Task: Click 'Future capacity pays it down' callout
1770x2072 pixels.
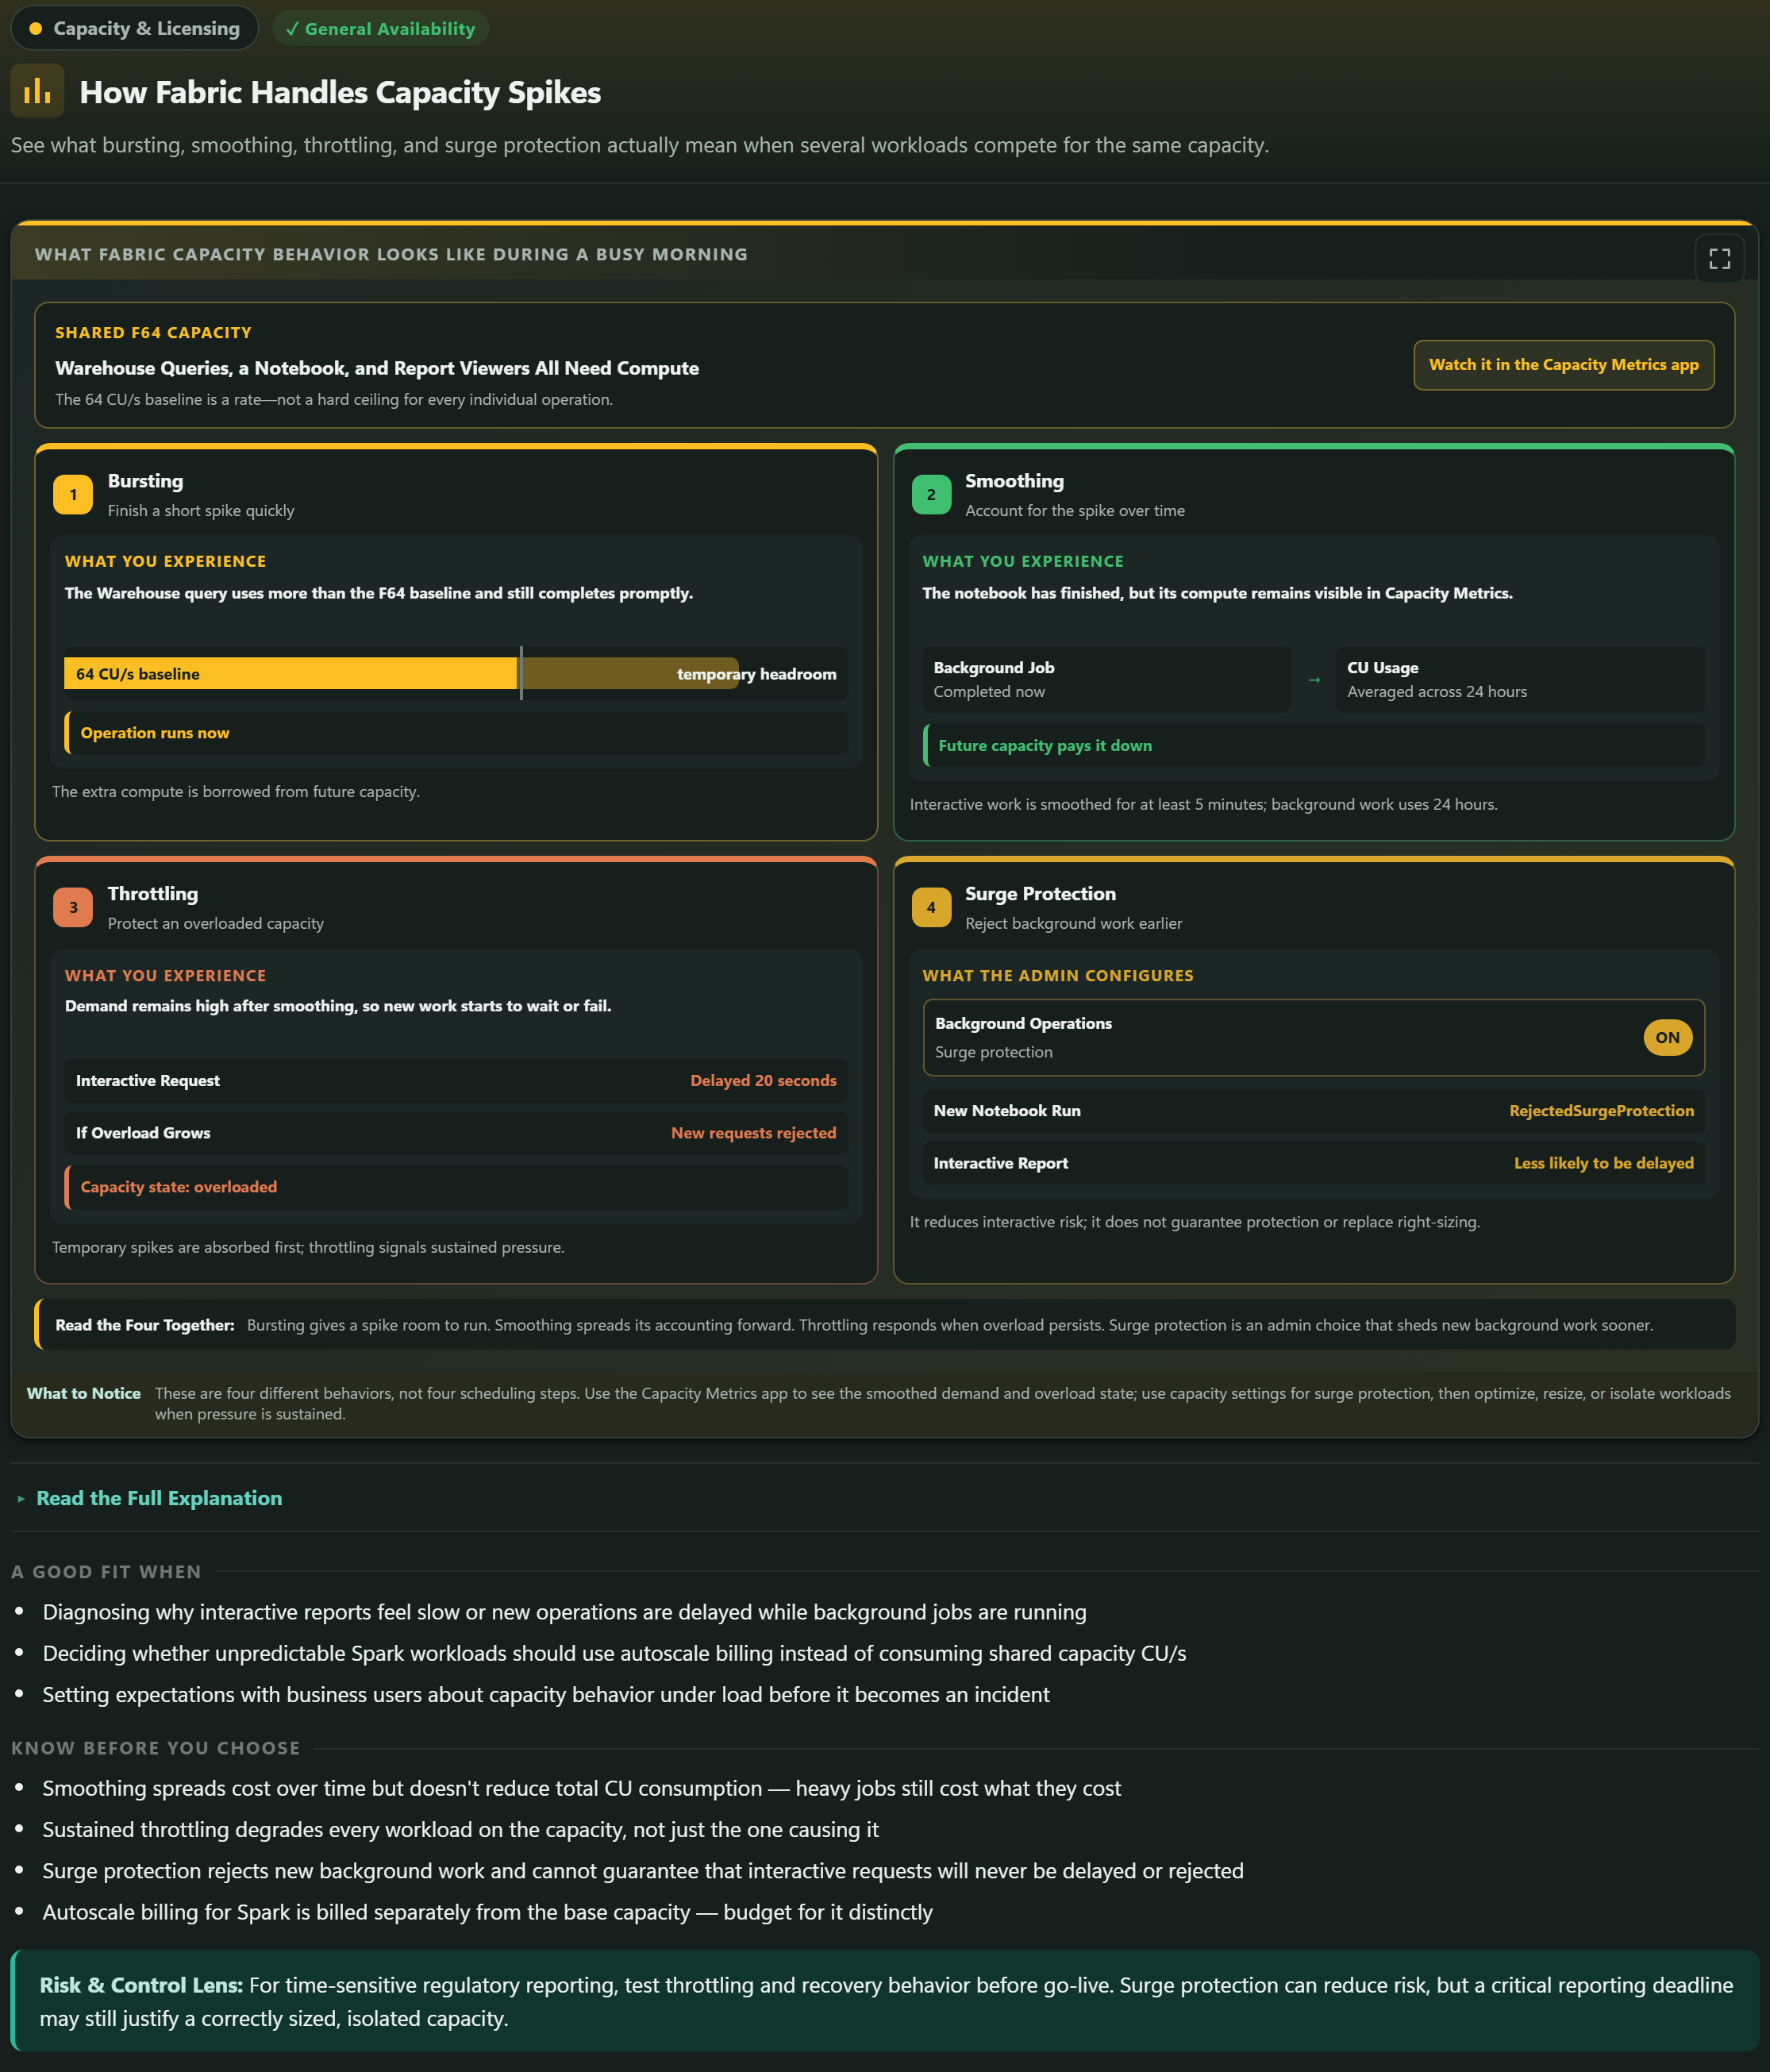Action: click(x=1314, y=745)
